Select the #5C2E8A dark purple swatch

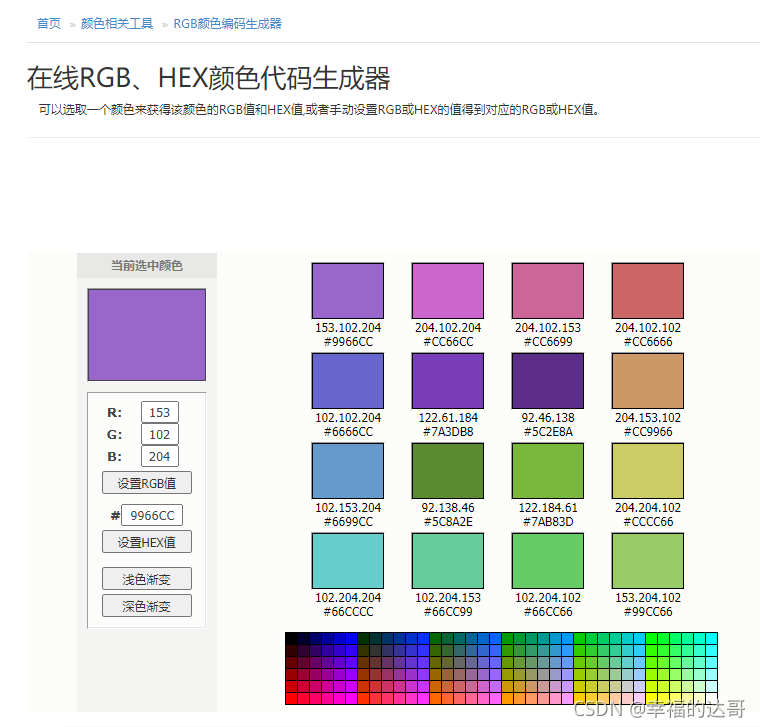click(547, 381)
